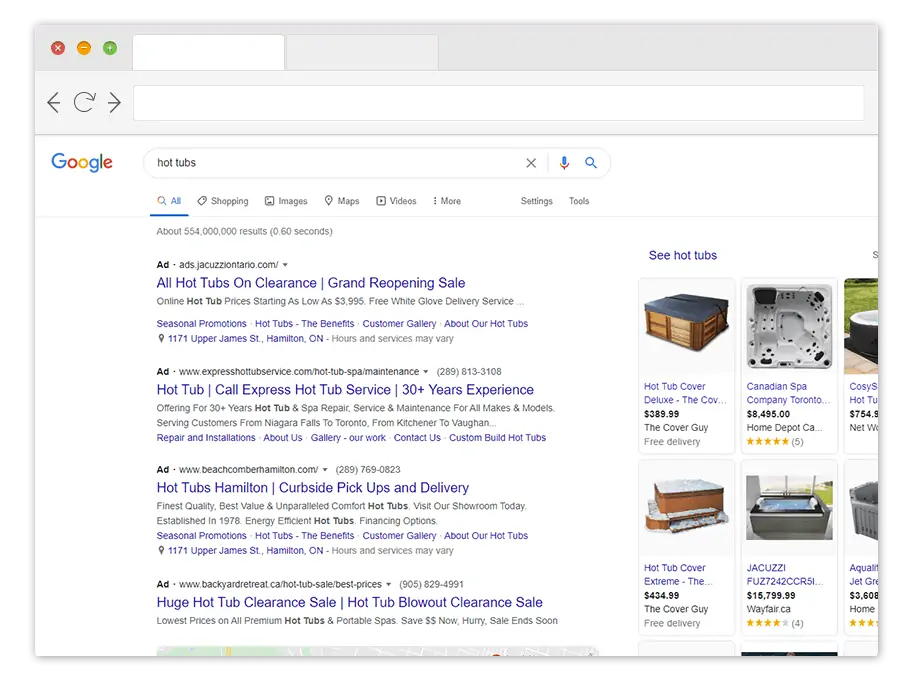The image size is (912, 699).
Task: Click 'Customer Gallery' under the Beachcomber Hamilton ad
Action: 399,536
